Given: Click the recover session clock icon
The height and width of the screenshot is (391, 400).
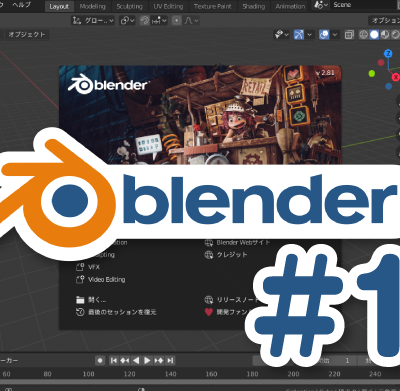Looking at the screenshot, I should coord(80,312).
